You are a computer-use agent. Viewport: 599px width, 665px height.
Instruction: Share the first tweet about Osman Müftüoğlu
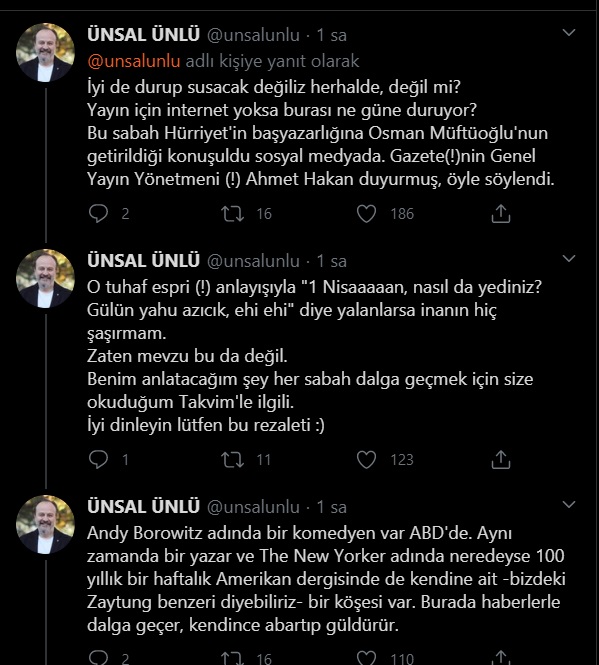click(501, 214)
